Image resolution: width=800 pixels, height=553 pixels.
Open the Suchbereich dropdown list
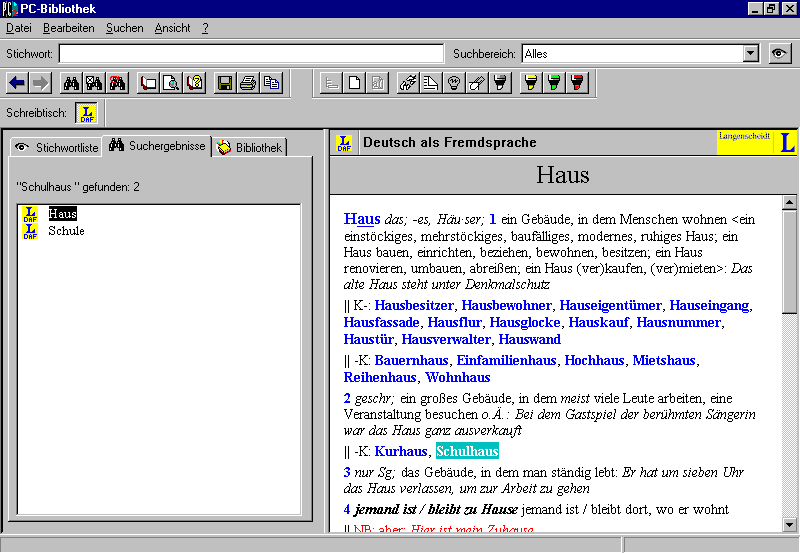pos(751,54)
